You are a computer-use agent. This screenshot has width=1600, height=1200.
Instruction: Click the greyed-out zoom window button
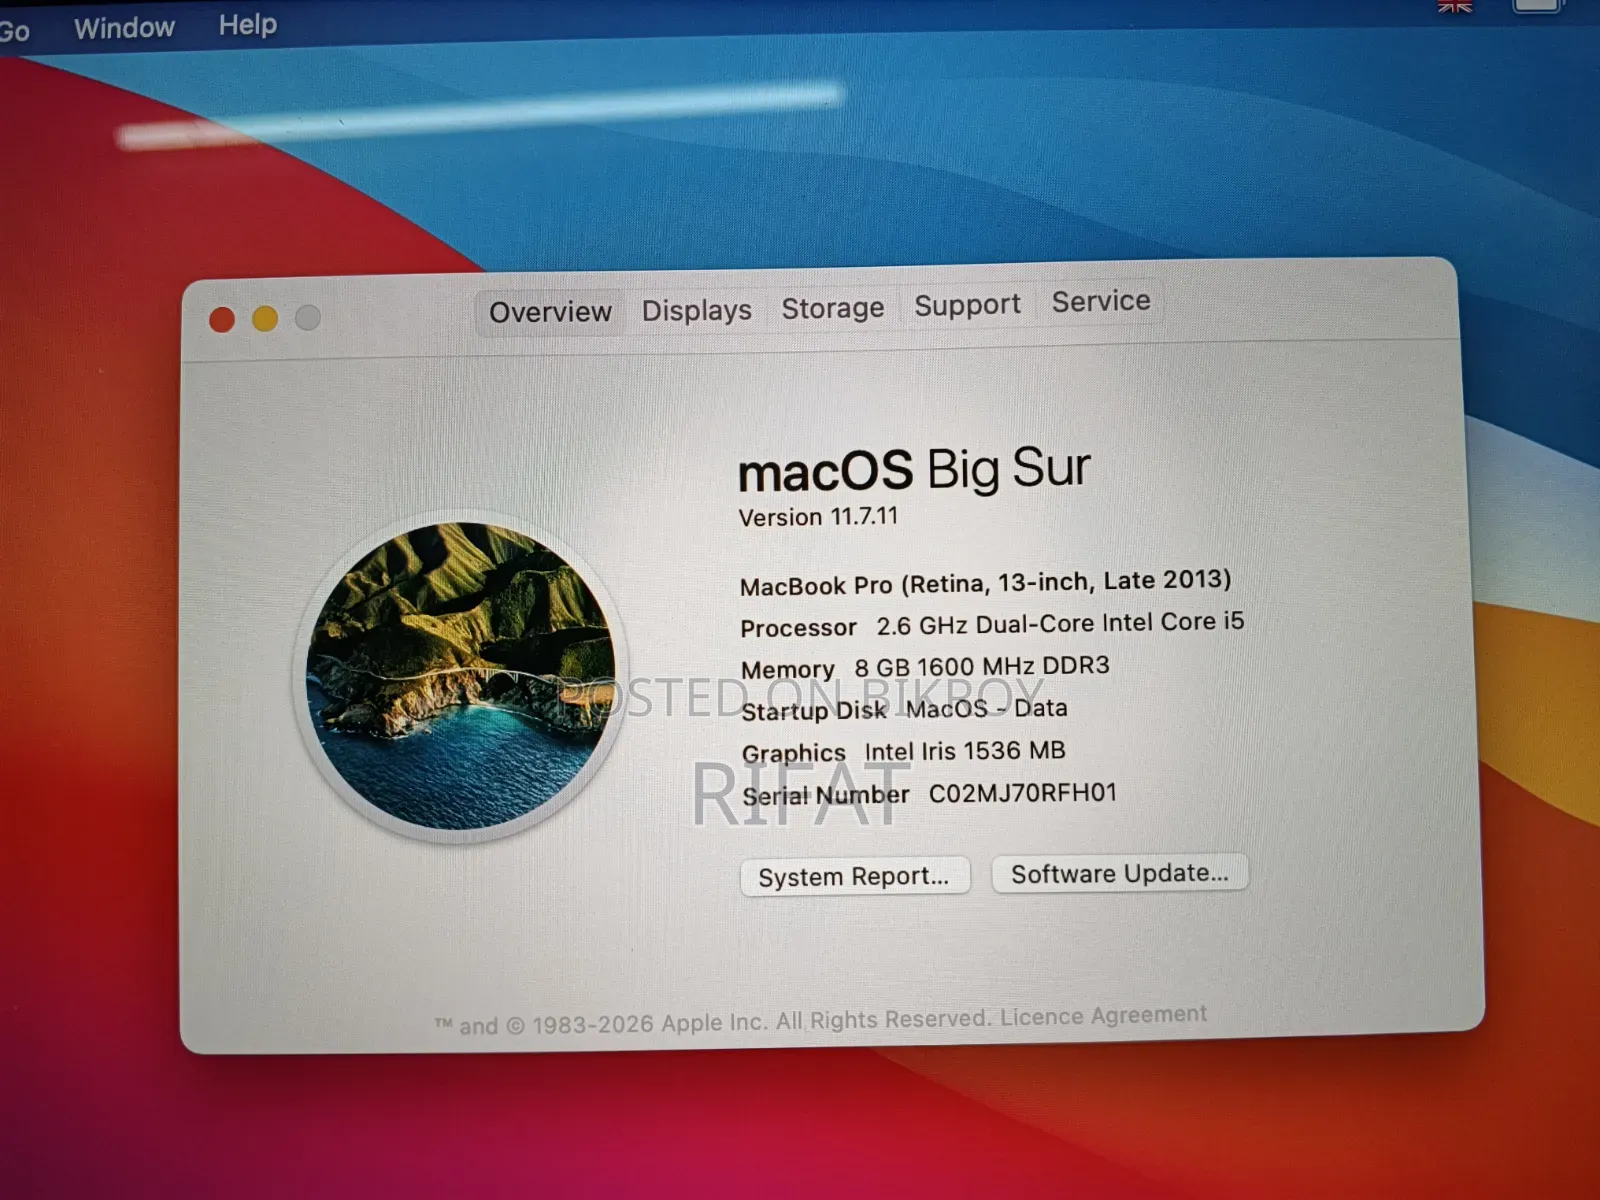[308, 317]
